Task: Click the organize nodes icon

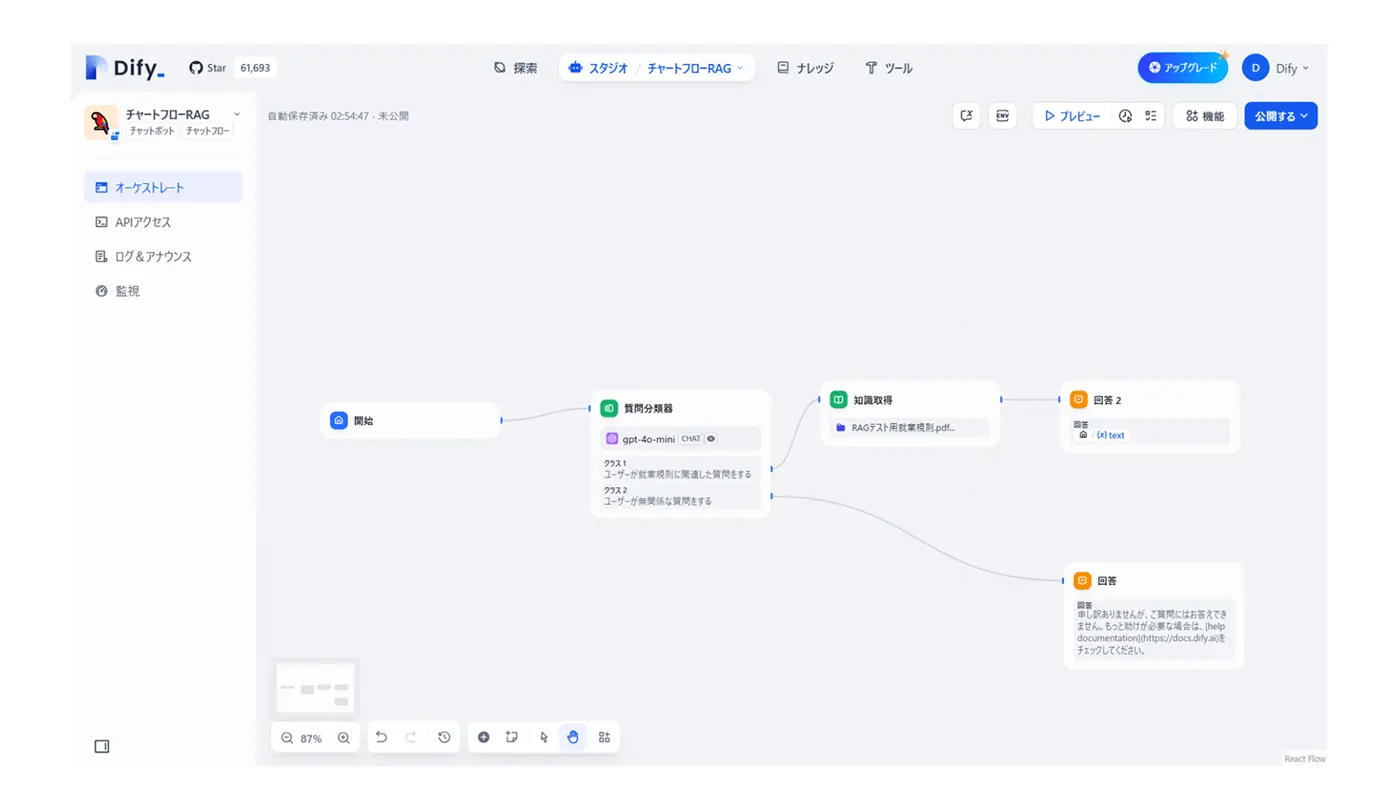Action: [x=604, y=738]
